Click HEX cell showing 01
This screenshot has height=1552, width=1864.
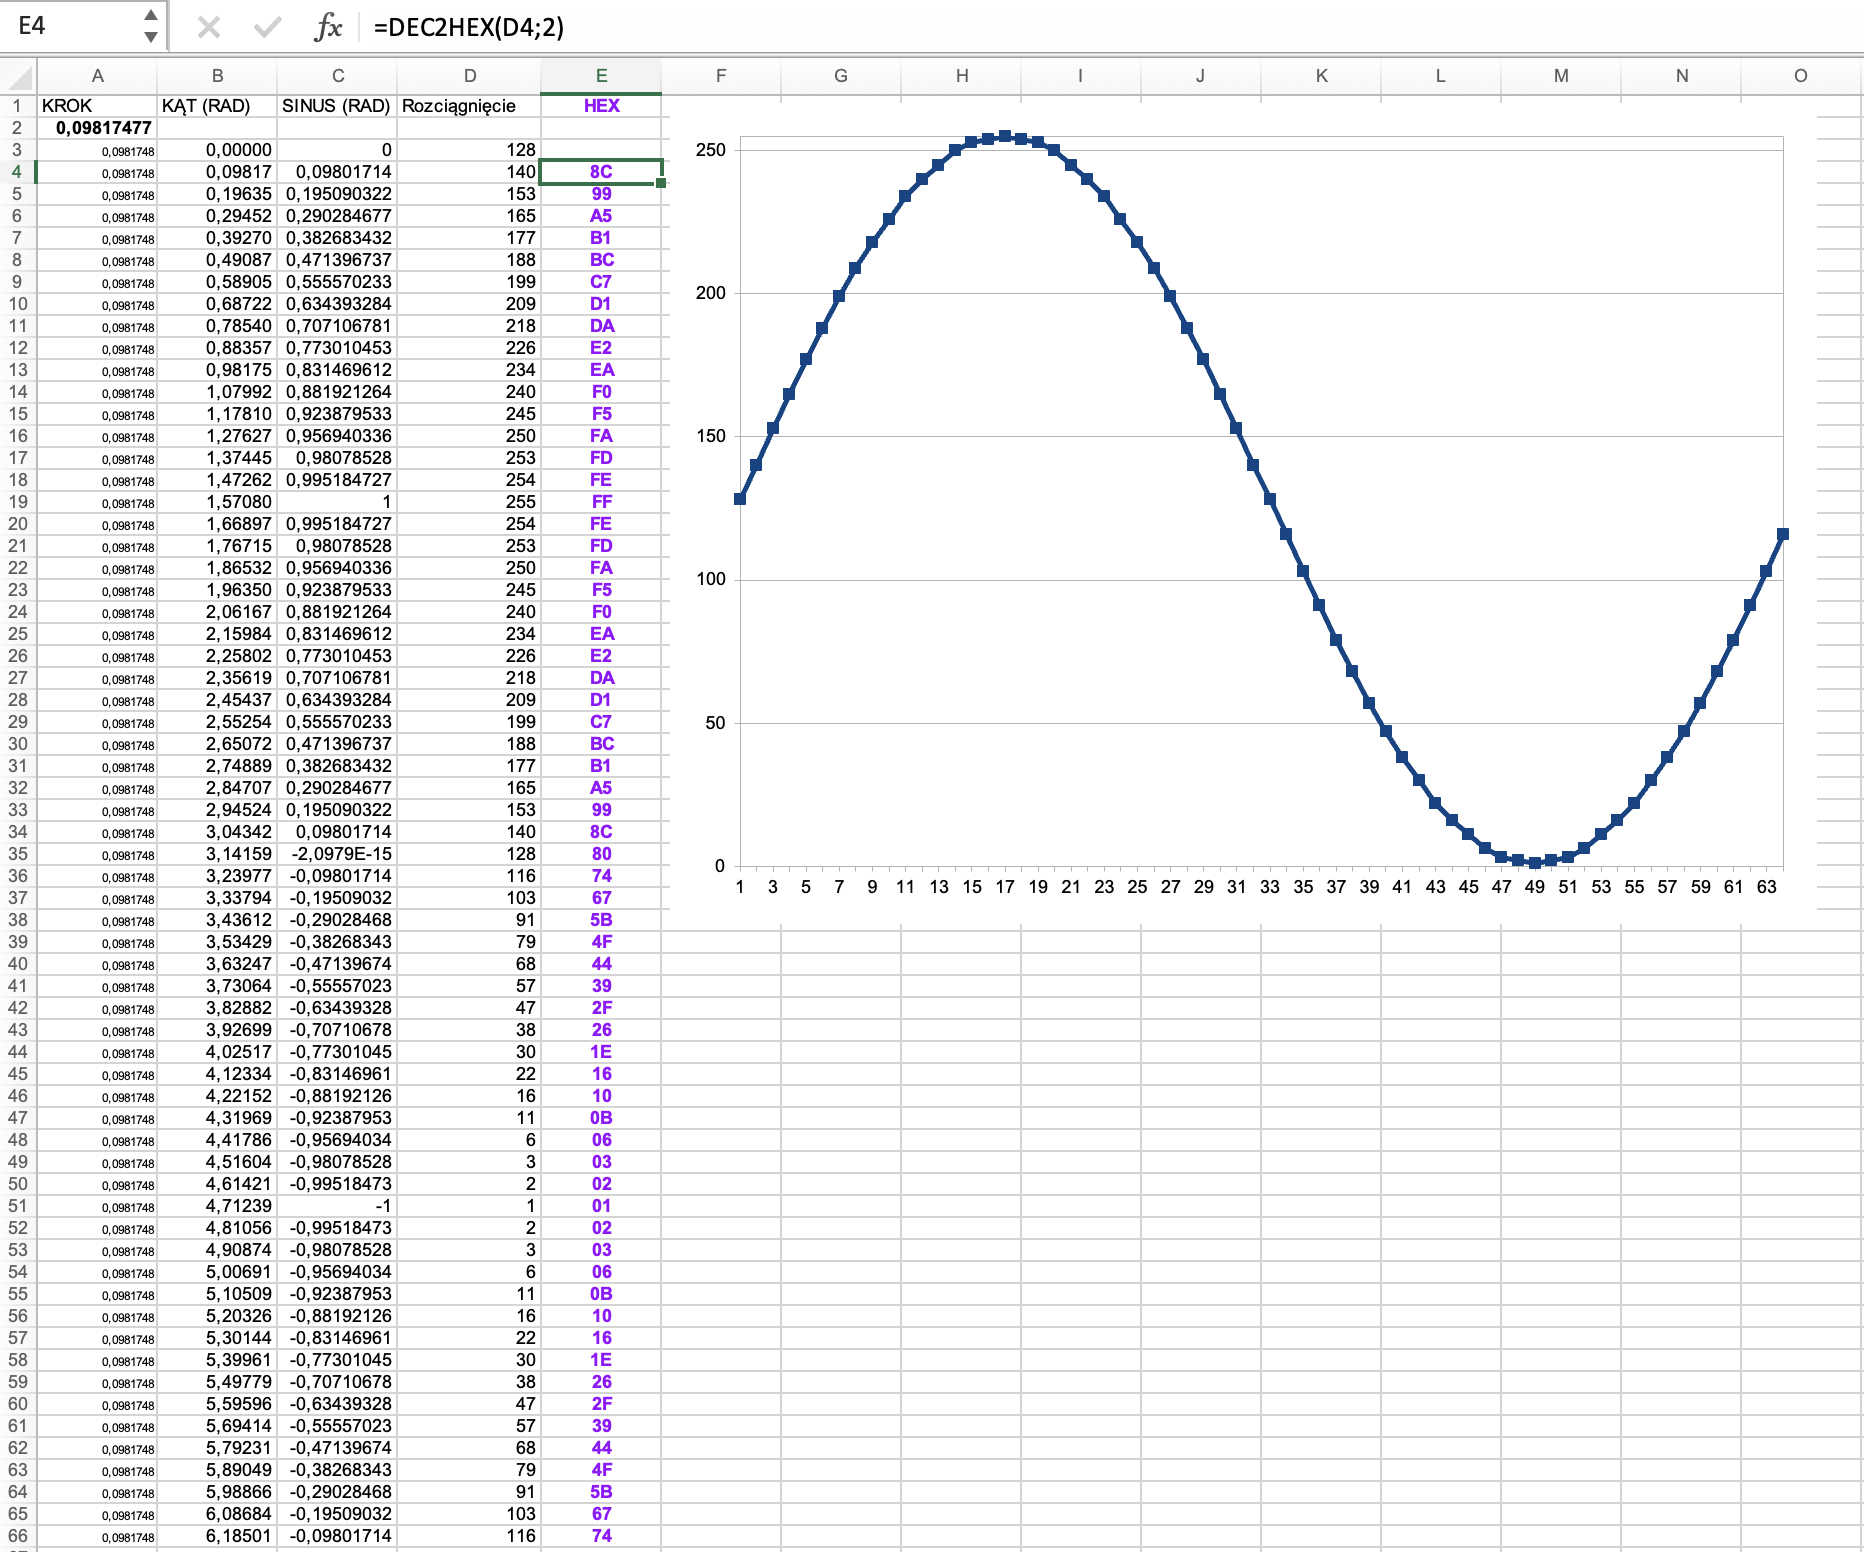point(601,1206)
